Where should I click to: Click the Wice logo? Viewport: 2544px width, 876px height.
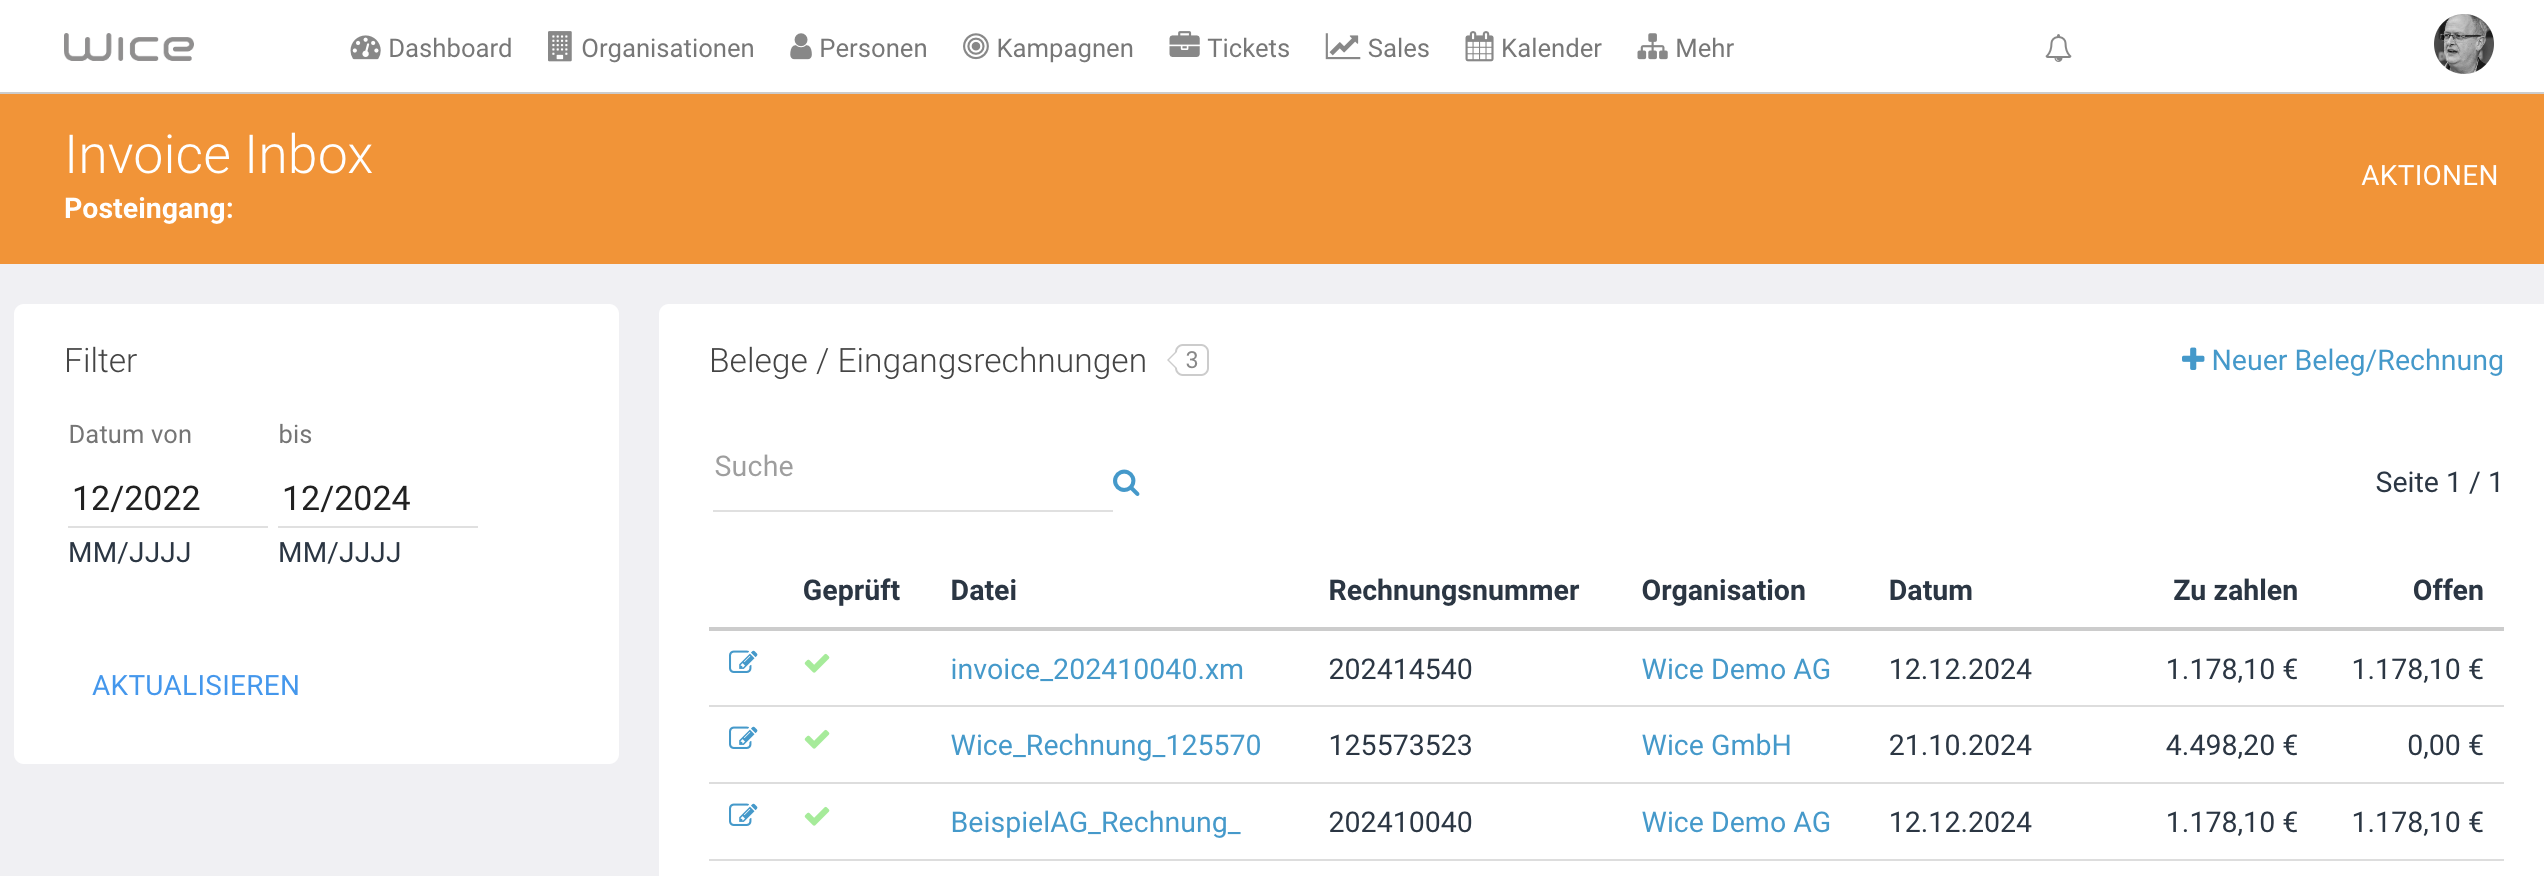click(128, 47)
